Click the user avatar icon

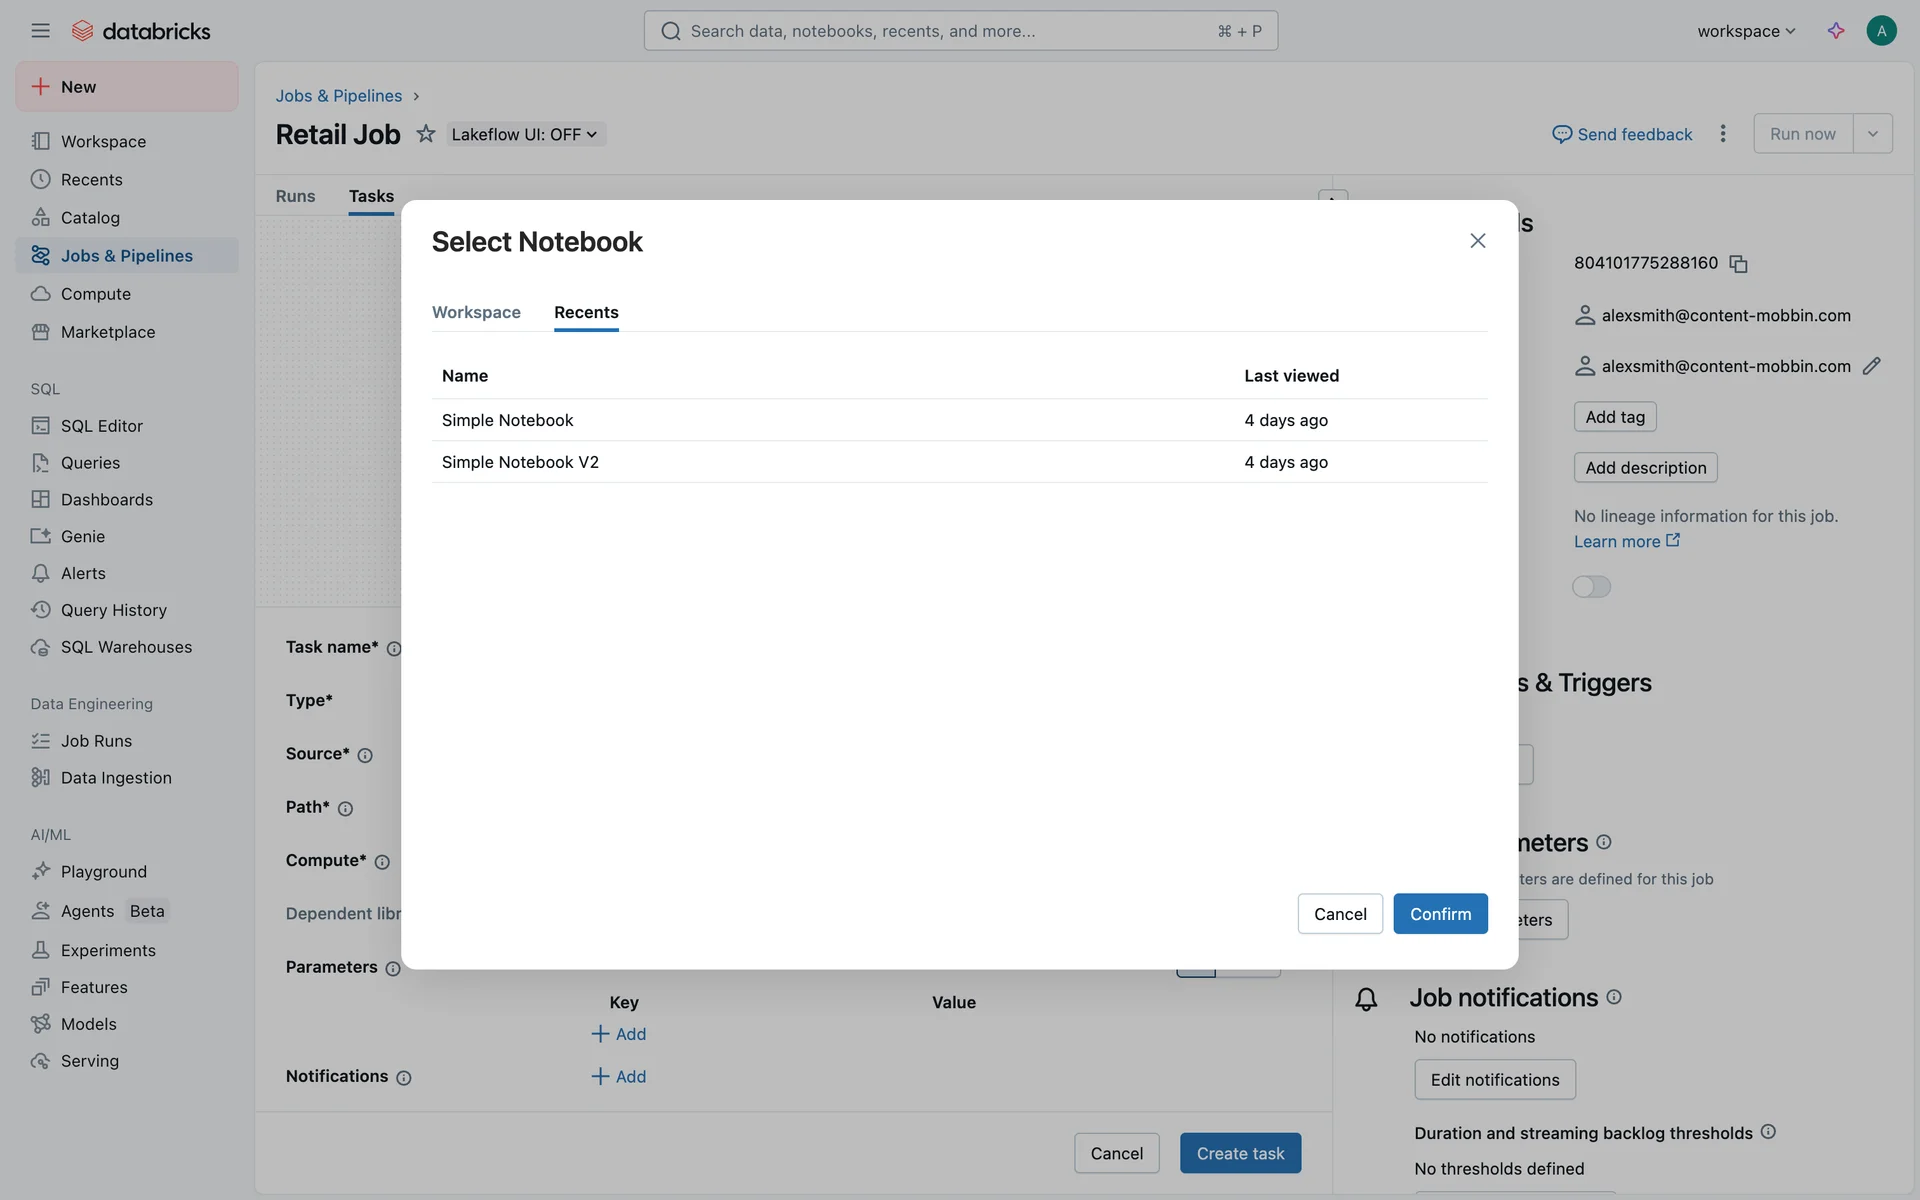[1880, 31]
